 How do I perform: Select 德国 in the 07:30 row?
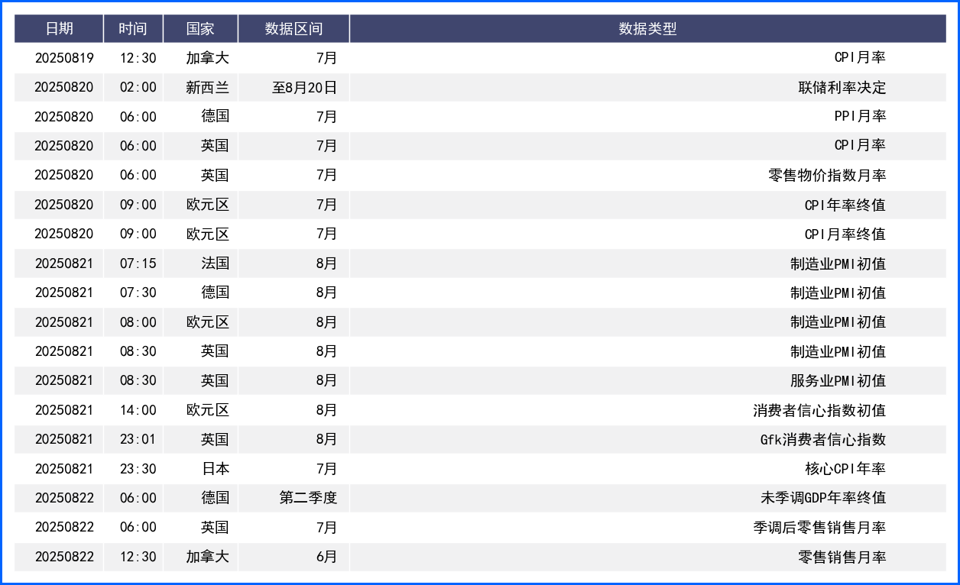(215, 292)
